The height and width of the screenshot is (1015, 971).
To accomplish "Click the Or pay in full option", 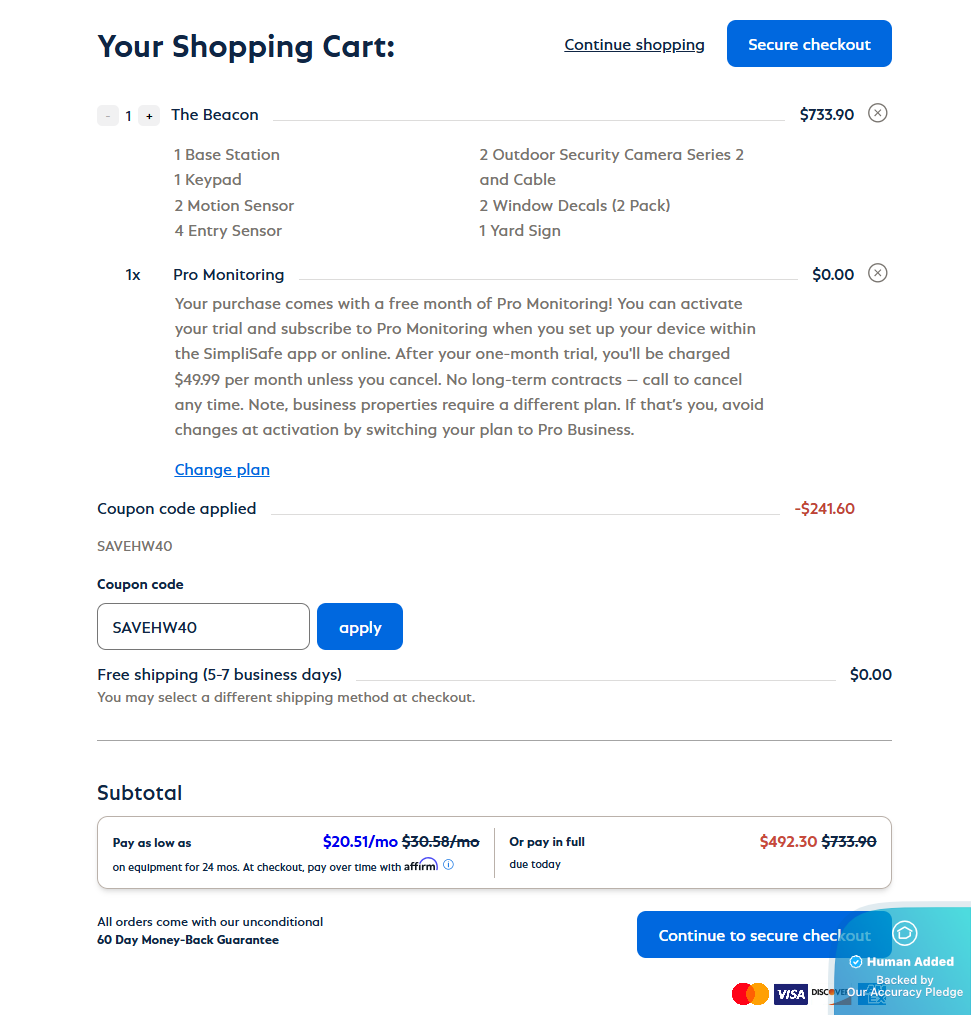I will pyautogui.click(x=692, y=852).
